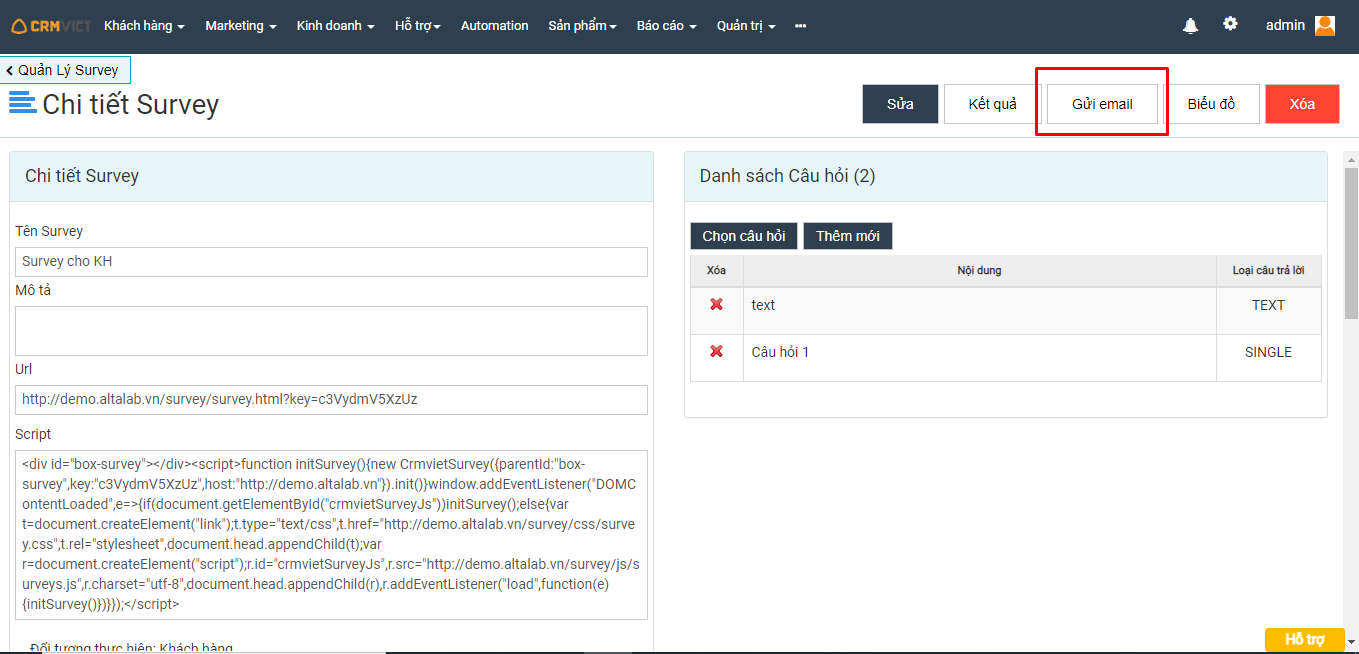Focus the Mô tả text area
This screenshot has width=1359, height=654.
[331, 331]
